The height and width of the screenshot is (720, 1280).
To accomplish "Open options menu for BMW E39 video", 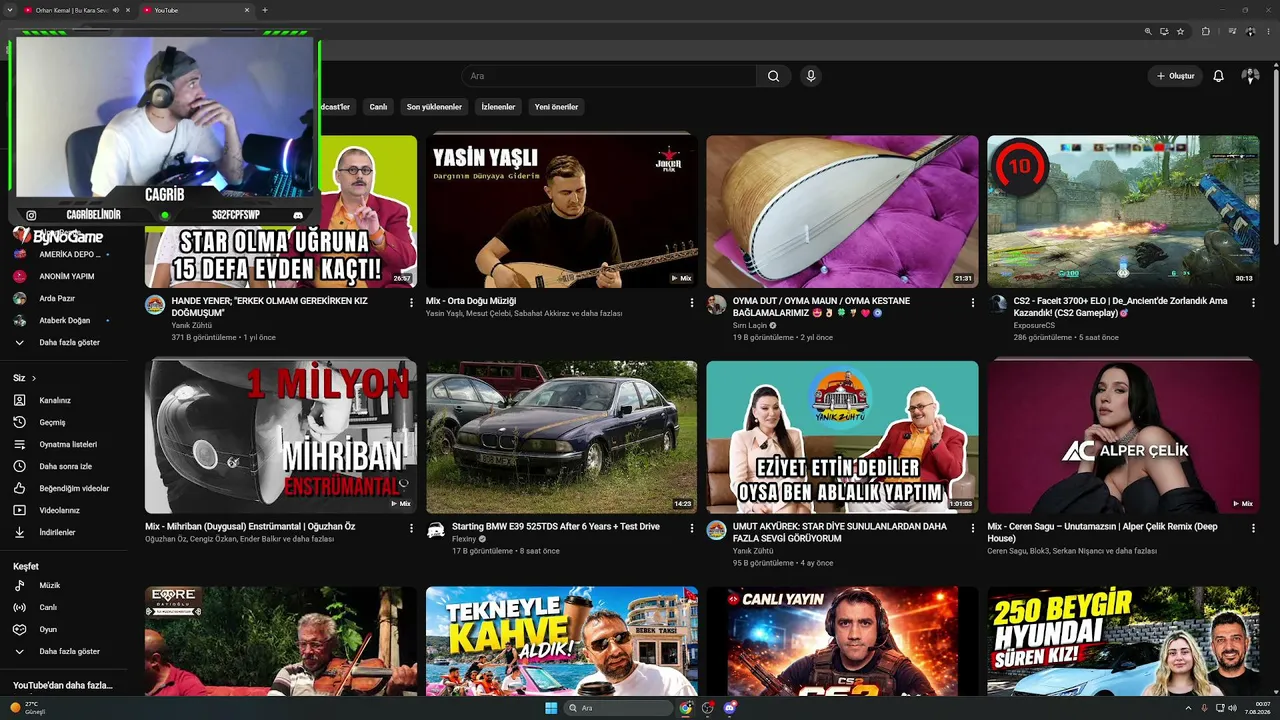I will click(x=691, y=528).
